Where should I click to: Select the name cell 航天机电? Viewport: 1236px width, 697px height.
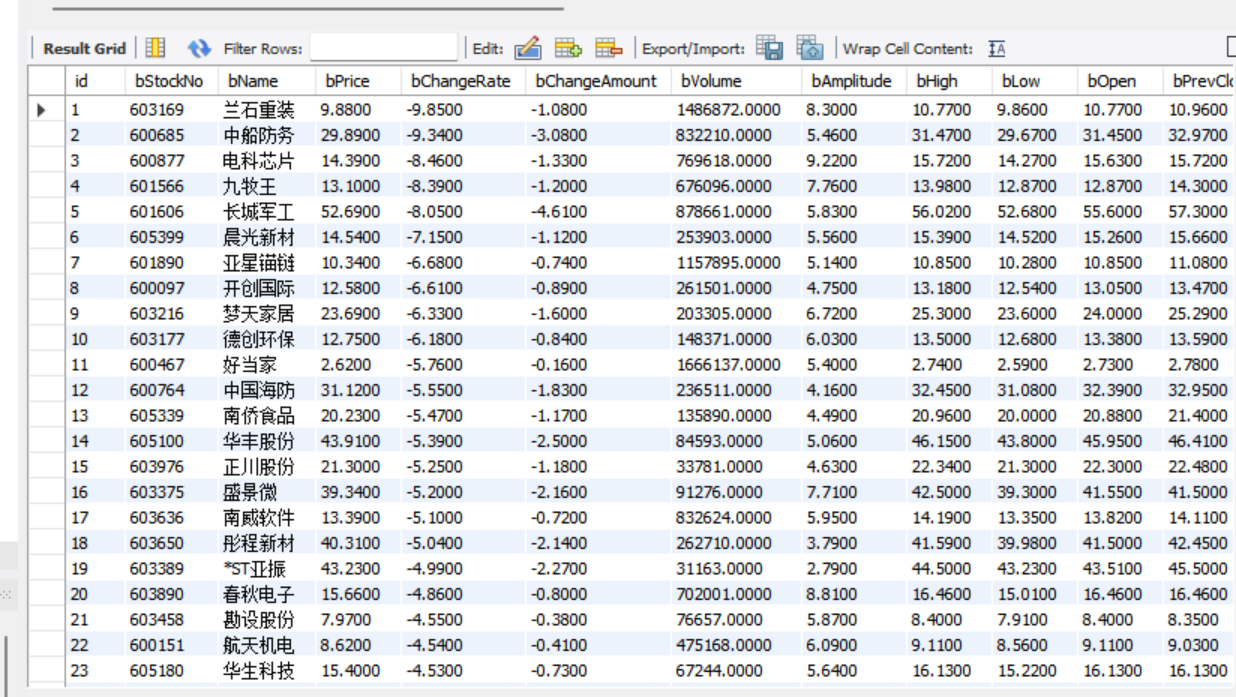coord(259,645)
